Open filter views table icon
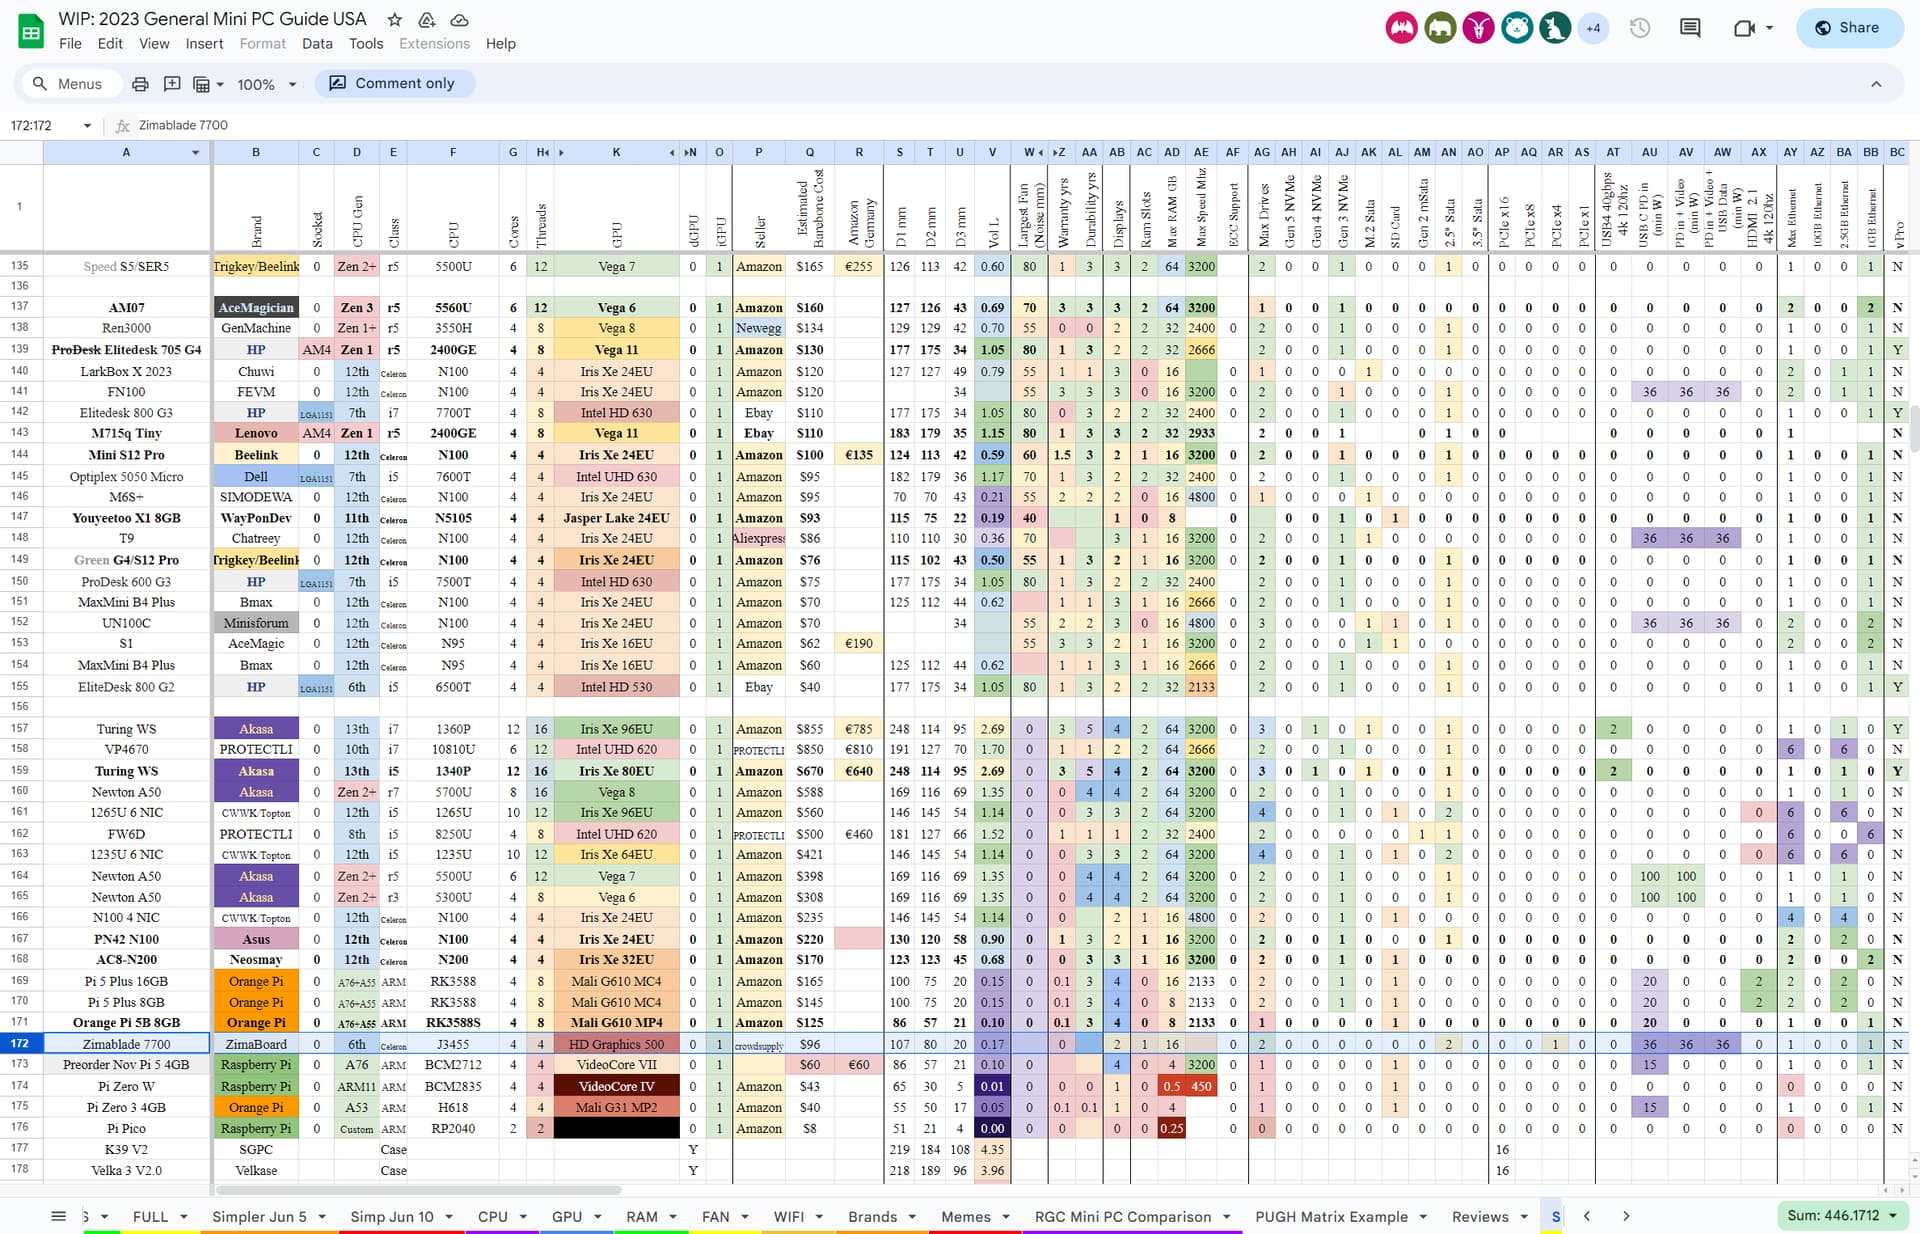Image resolution: width=1920 pixels, height=1234 pixels. 201,84
